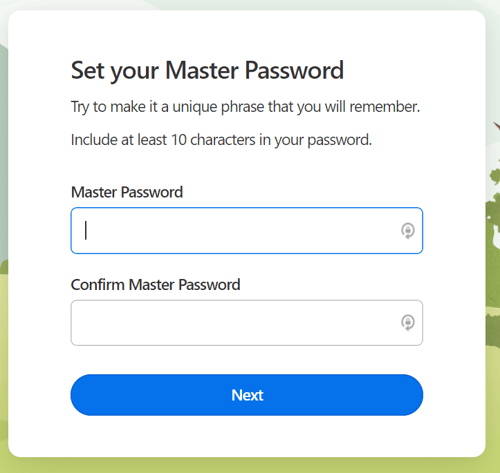Click the "Set your Master Password" heading
Image resolution: width=500 pixels, height=473 pixels.
tap(207, 71)
